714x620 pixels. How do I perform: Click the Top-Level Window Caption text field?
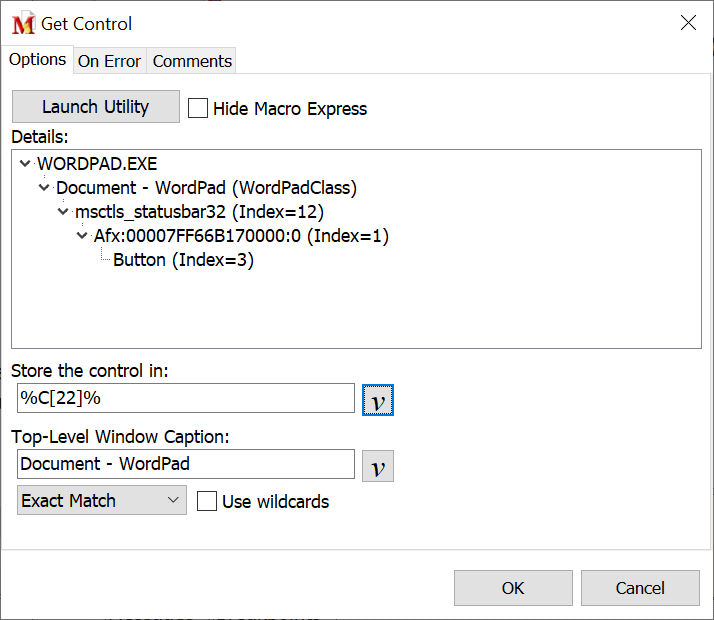(x=185, y=464)
